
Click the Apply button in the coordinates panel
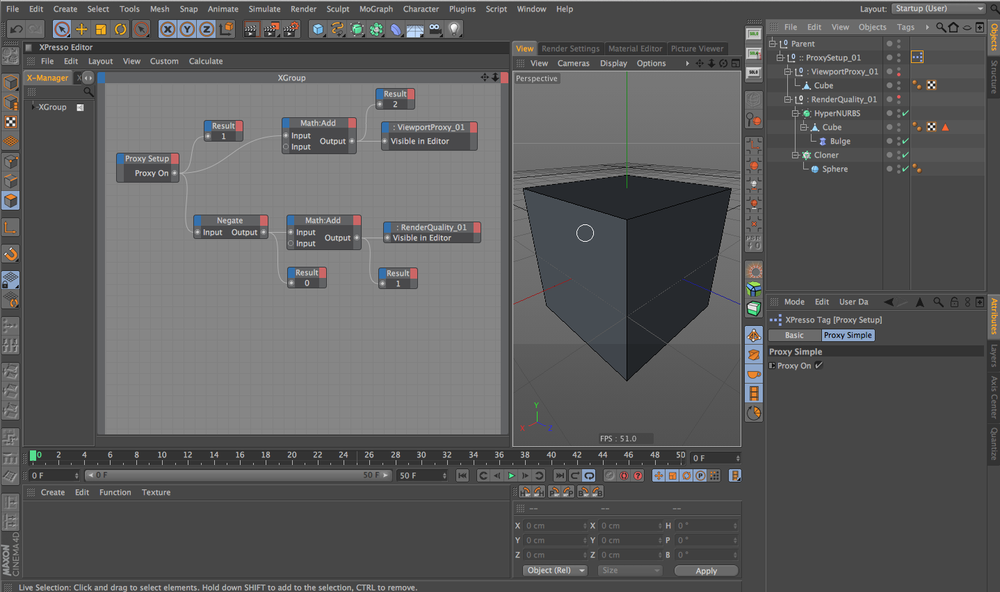[x=706, y=570]
